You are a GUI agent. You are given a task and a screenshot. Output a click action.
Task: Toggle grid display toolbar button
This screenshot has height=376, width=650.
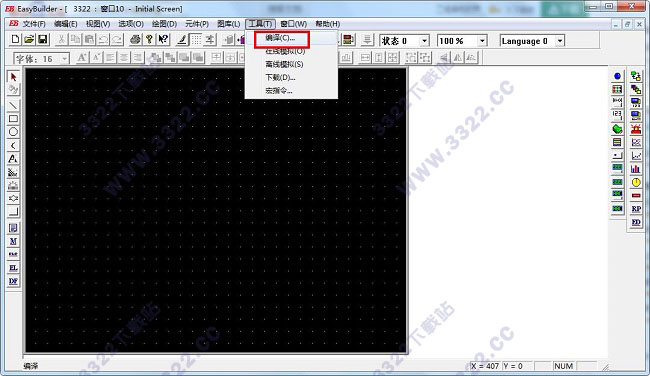pyautogui.click(x=196, y=40)
